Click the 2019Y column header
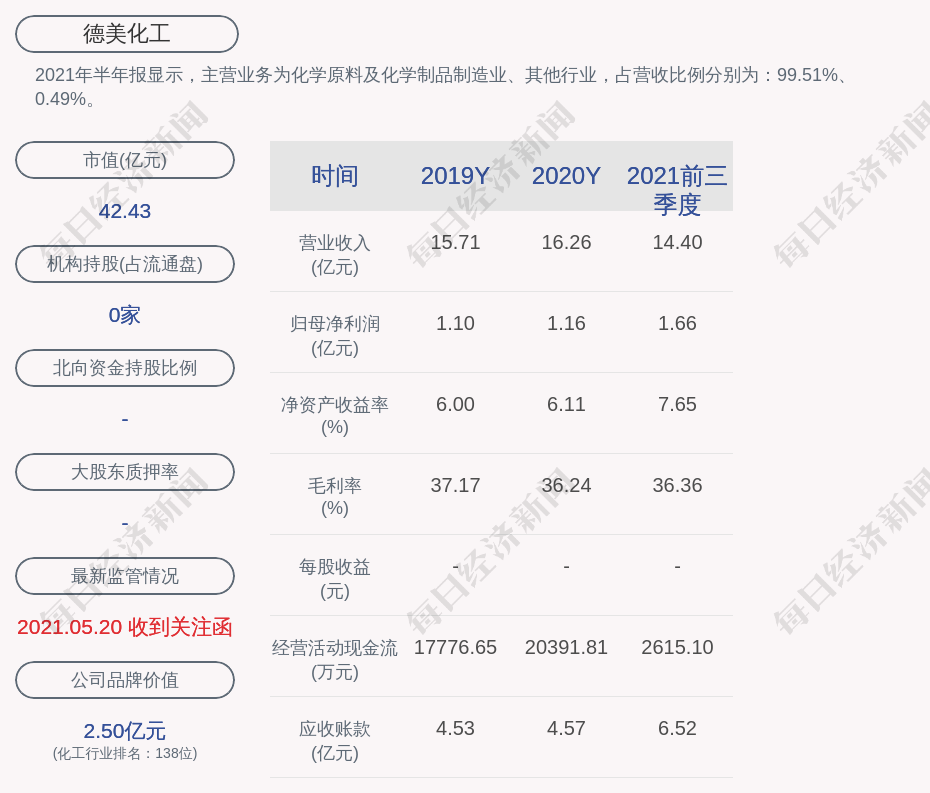The image size is (930, 793). 455,176
